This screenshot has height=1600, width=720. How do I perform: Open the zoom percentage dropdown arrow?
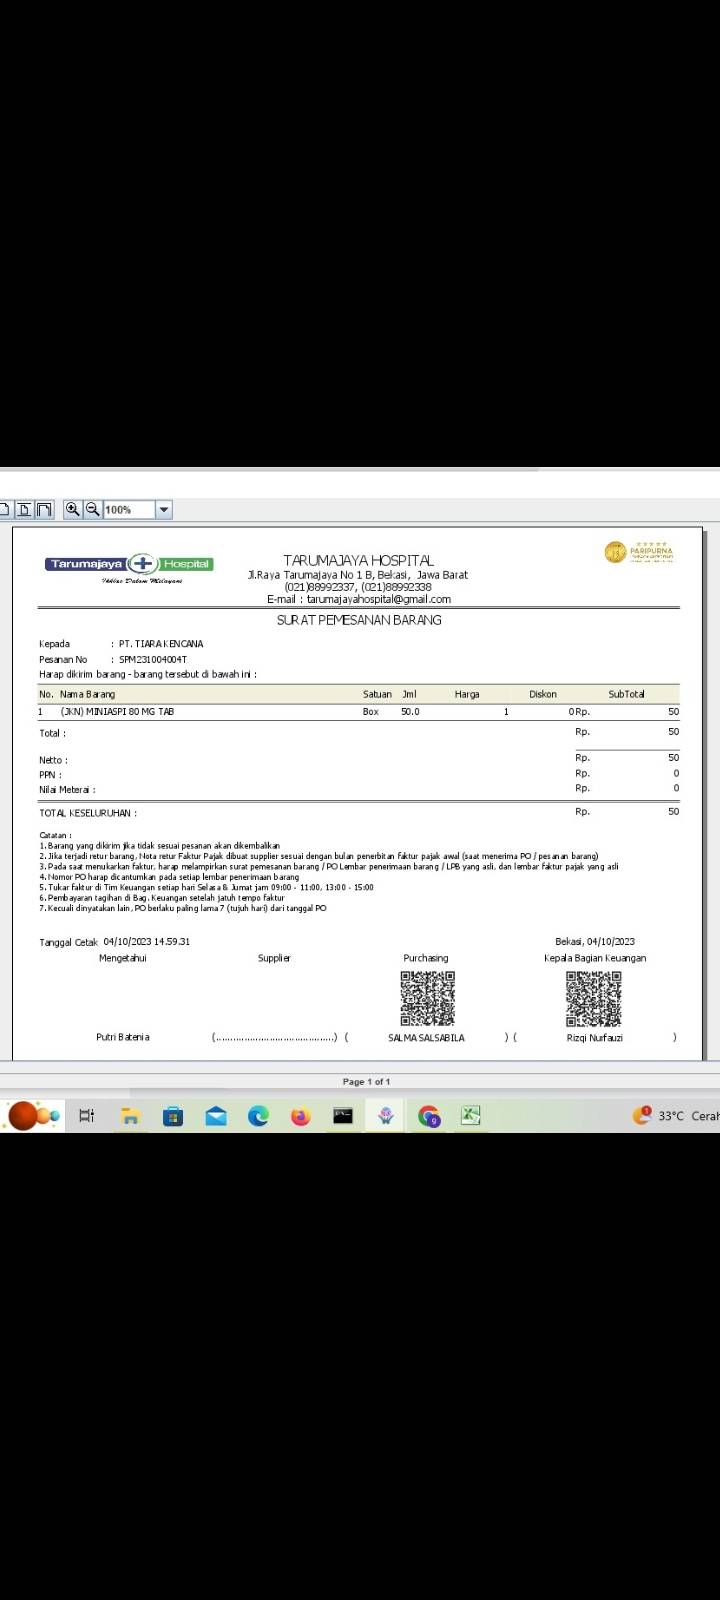coord(164,510)
